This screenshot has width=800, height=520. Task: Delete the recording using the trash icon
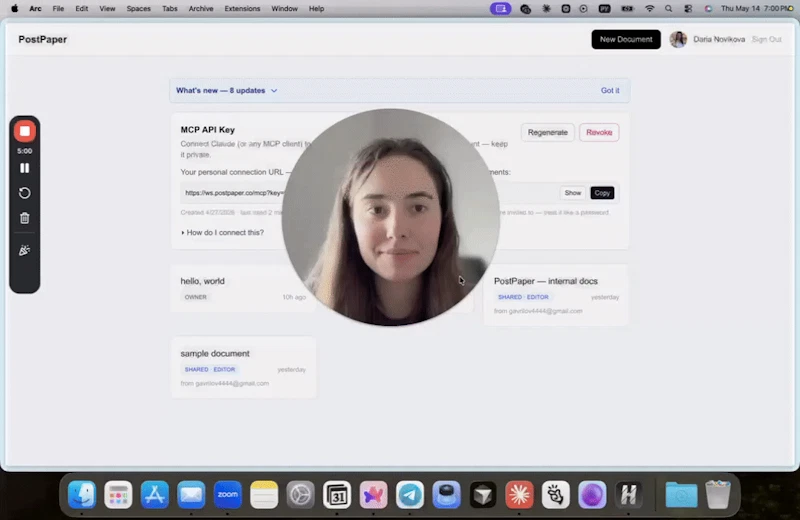coord(24,218)
